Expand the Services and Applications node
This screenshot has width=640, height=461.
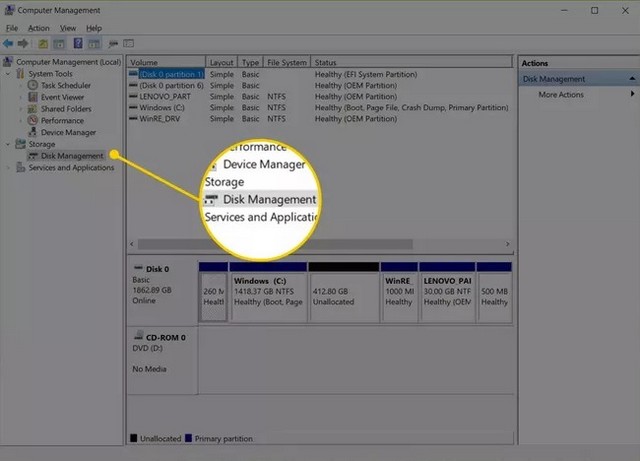[x=9, y=168]
